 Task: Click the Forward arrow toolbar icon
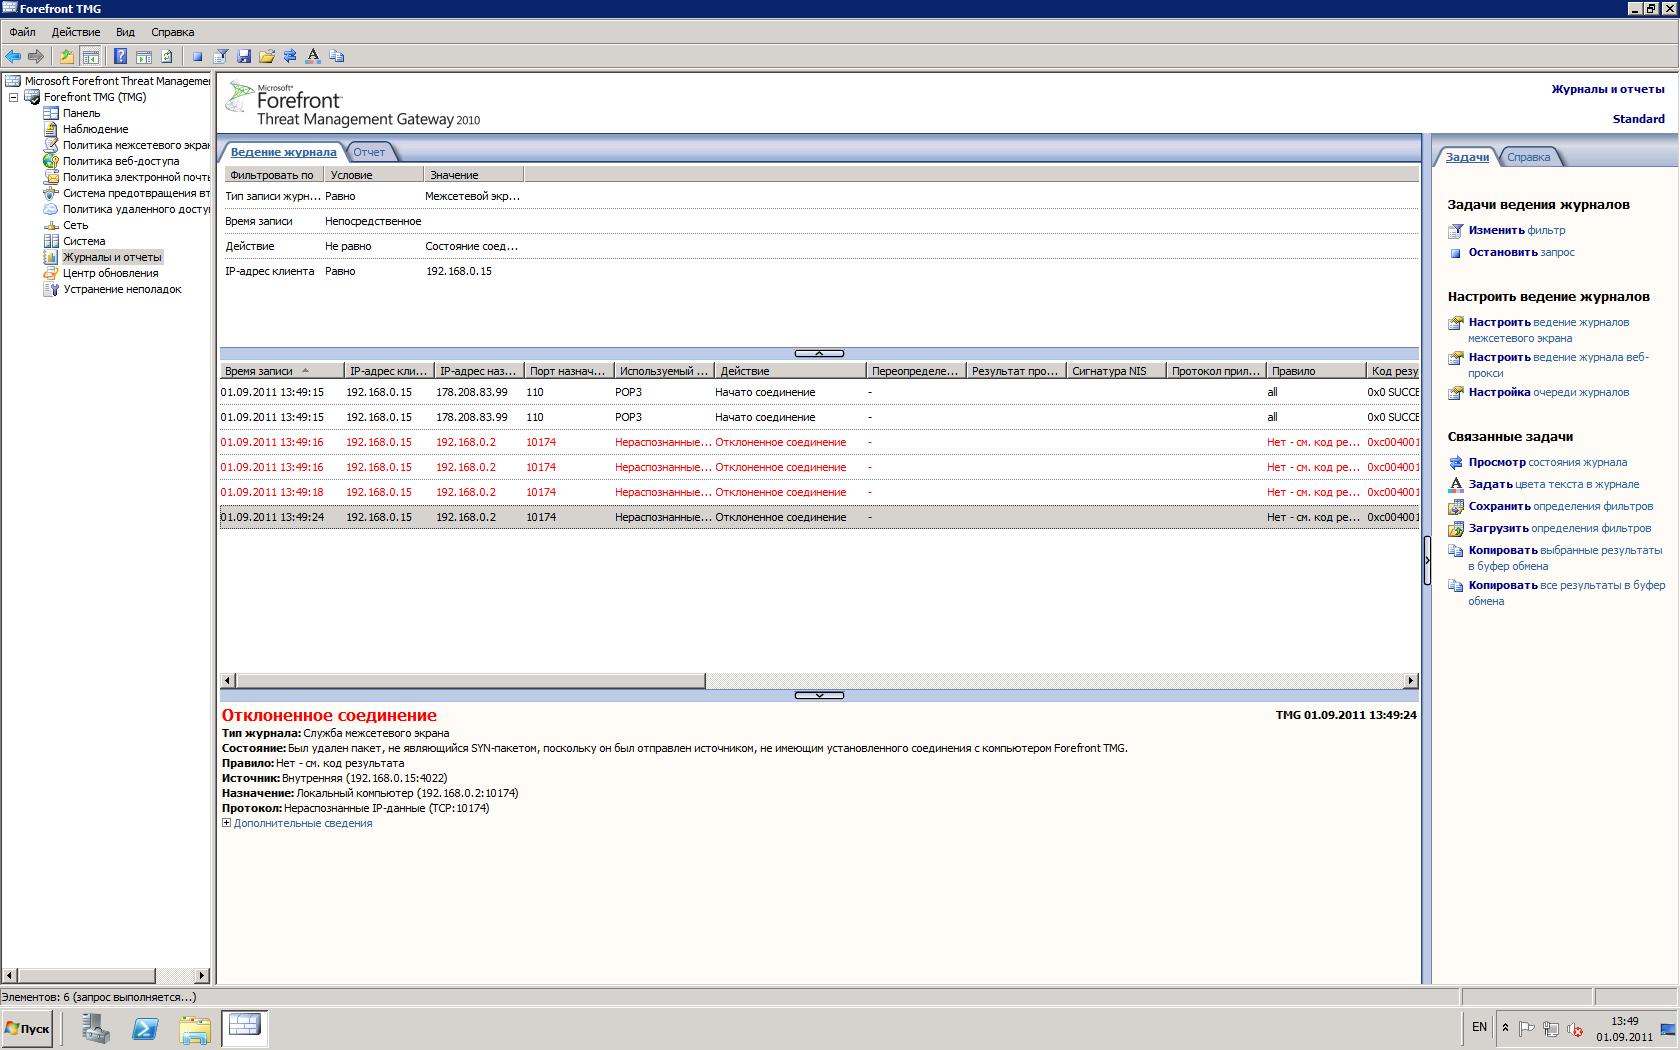pyautogui.click(x=36, y=56)
